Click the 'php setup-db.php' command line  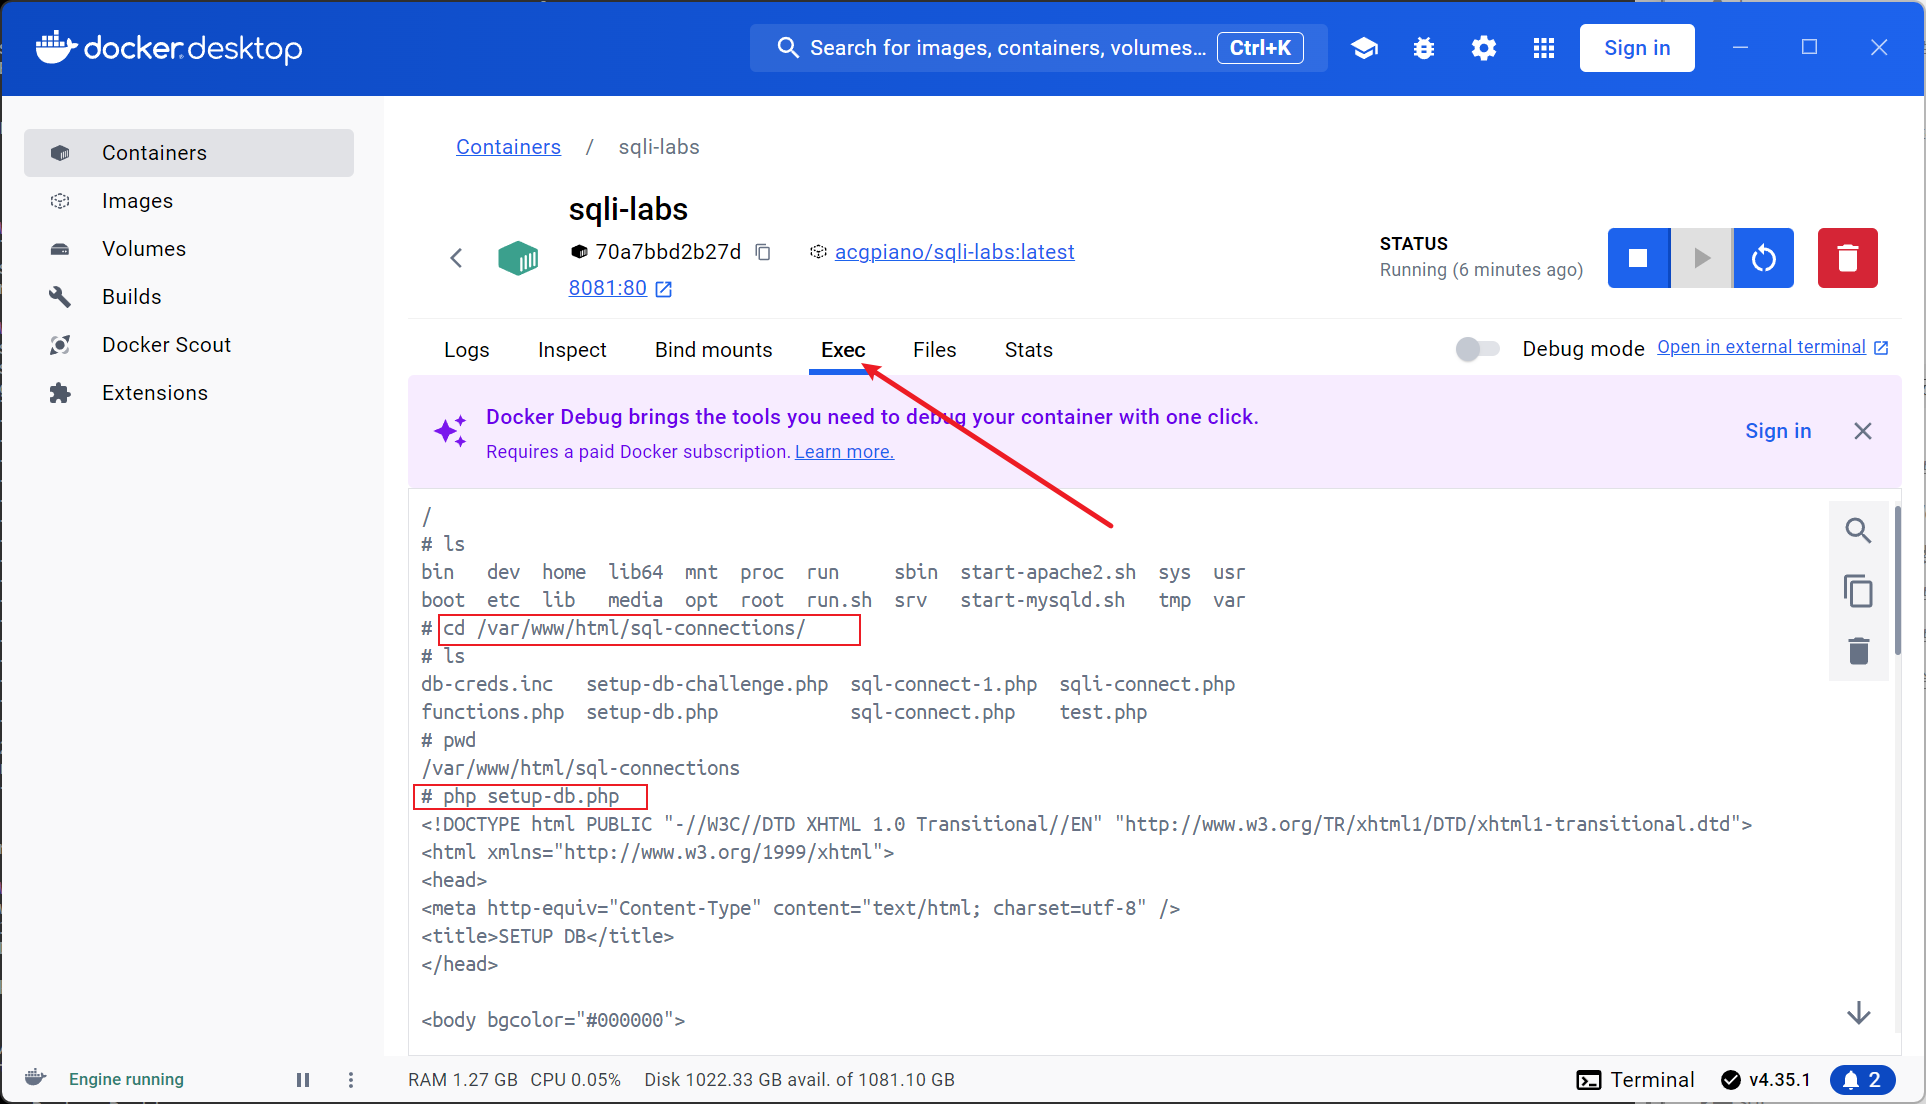pyautogui.click(x=530, y=797)
